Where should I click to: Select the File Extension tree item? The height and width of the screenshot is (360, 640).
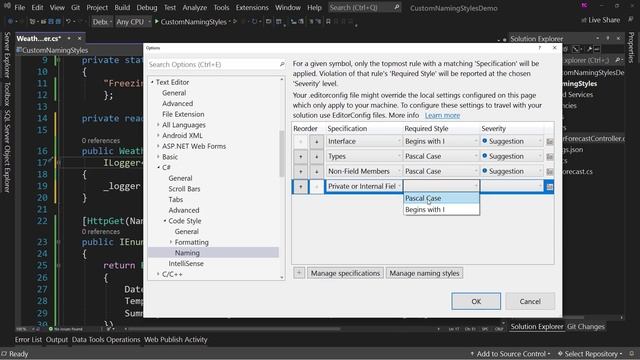(x=183, y=114)
